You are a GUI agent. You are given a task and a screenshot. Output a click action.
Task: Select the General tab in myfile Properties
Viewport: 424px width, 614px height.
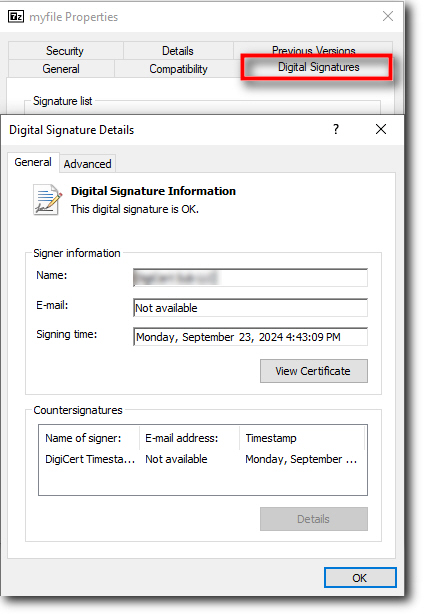pos(61,69)
